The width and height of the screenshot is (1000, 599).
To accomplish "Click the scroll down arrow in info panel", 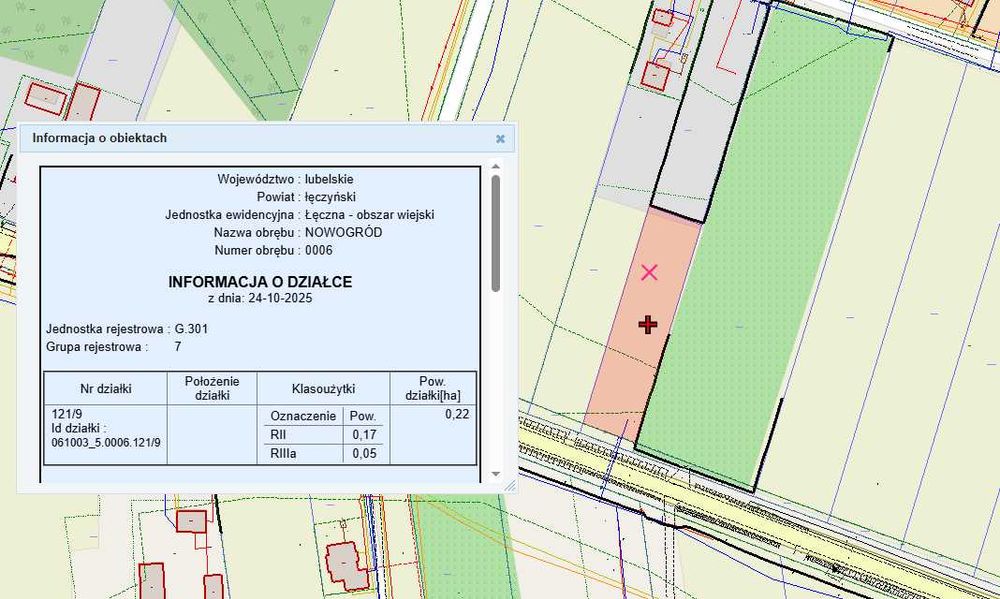I will coord(496,474).
